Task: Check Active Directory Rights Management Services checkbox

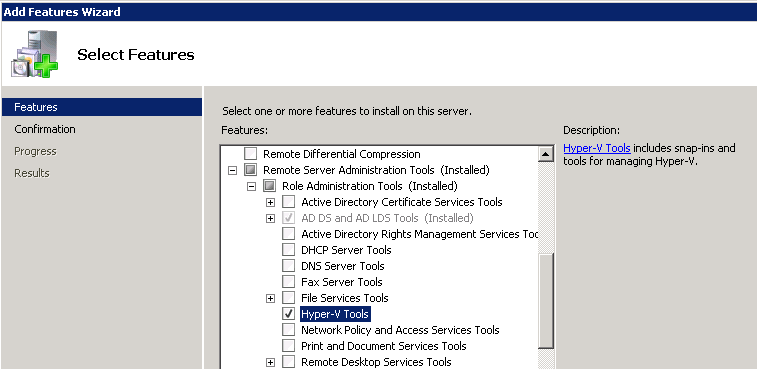Action: click(288, 234)
